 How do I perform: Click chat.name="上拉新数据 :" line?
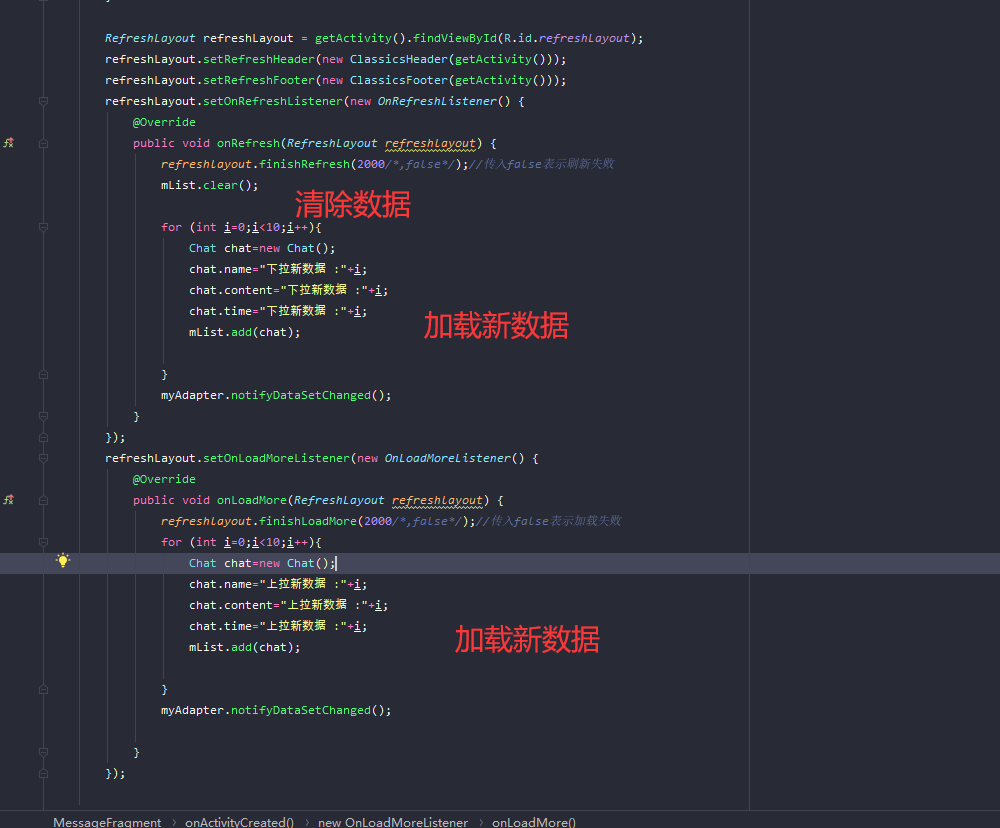[277, 584]
